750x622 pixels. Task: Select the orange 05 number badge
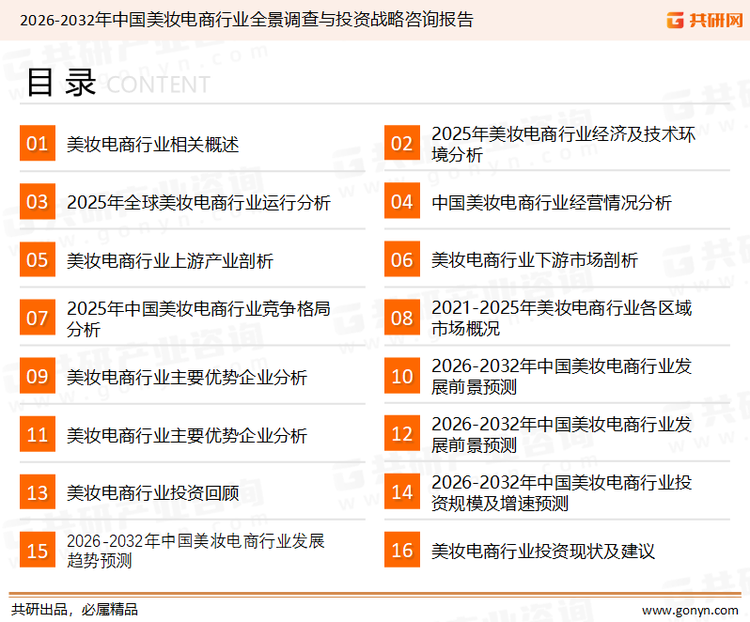click(37, 260)
